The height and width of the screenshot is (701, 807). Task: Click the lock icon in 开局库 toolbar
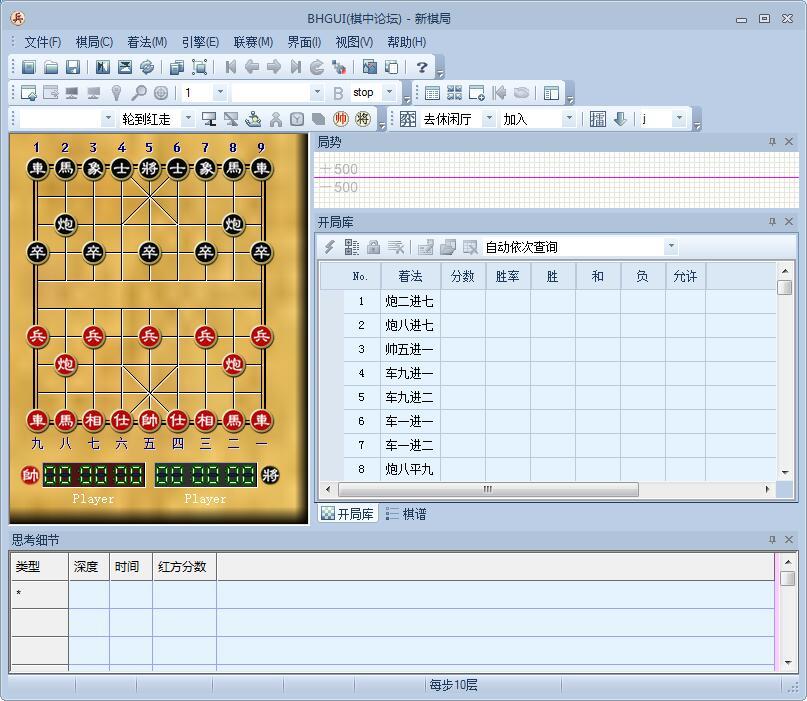(374, 248)
